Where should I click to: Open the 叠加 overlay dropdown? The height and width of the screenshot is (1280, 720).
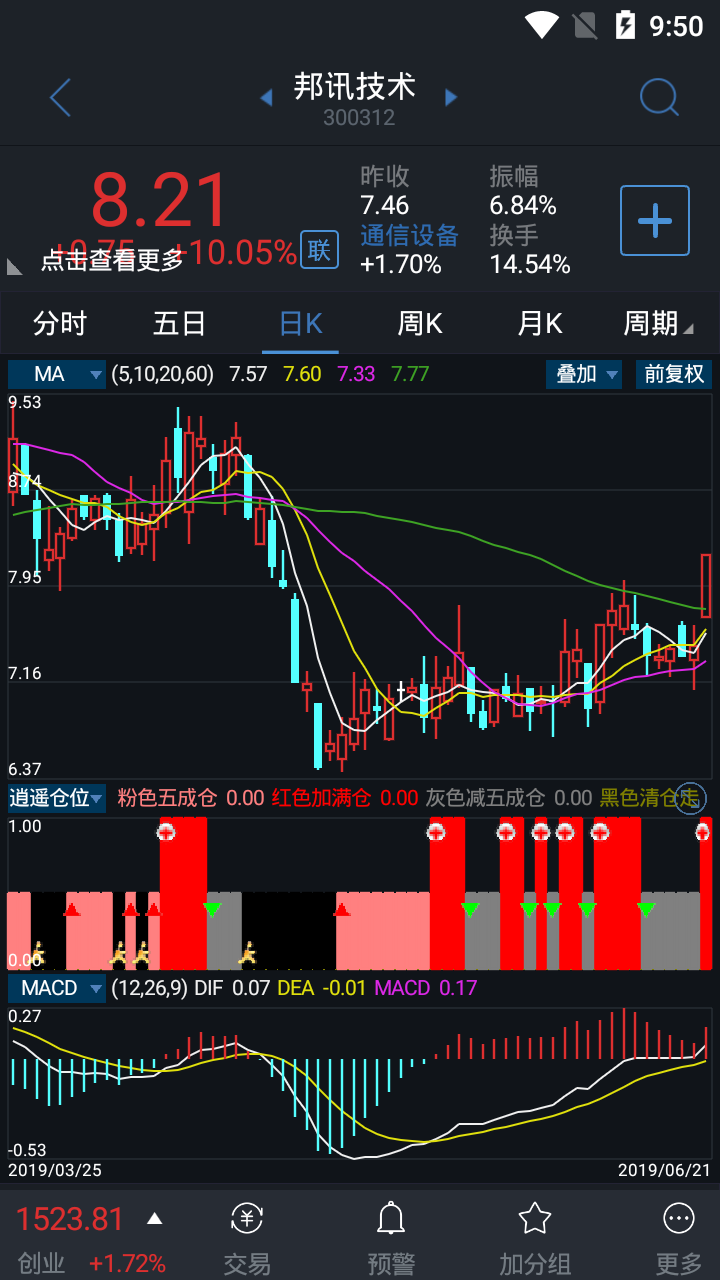point(584,374)
